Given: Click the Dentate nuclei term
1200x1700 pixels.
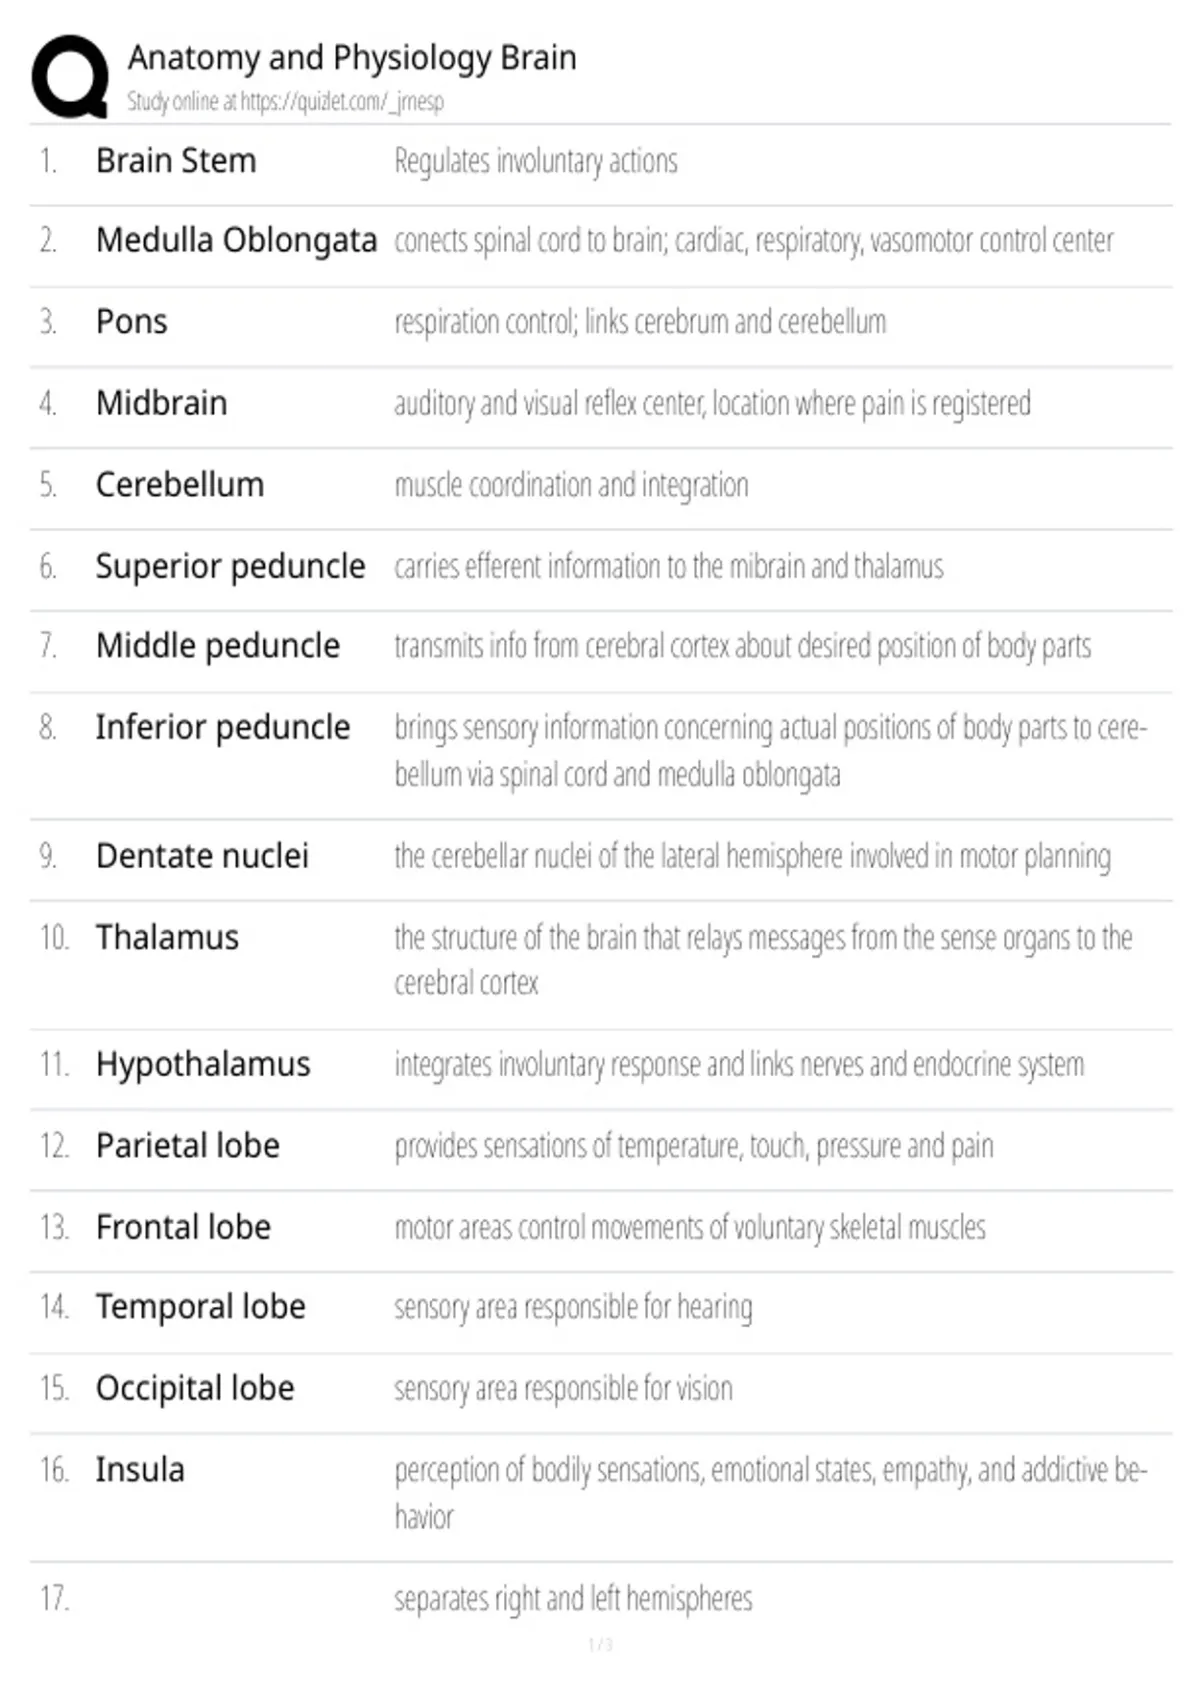Looking at the screenshot, I should click(202, 856).
